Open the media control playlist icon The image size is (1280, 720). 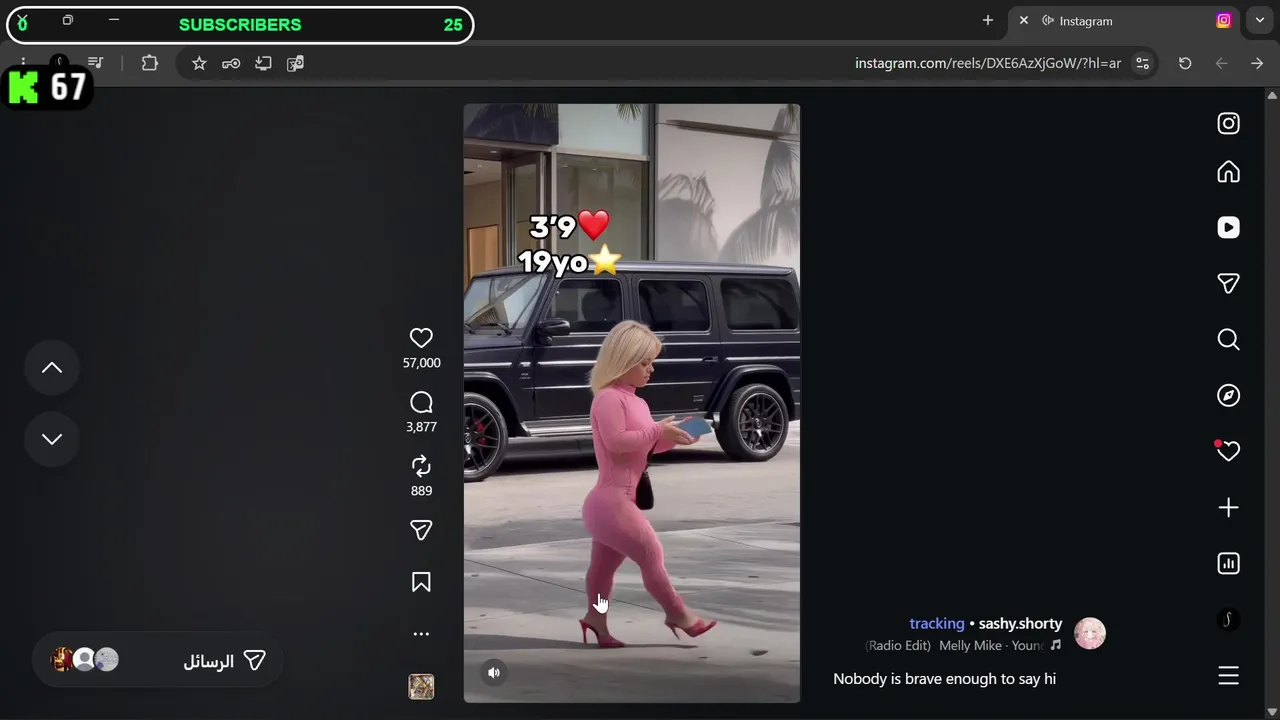point(95,62)
